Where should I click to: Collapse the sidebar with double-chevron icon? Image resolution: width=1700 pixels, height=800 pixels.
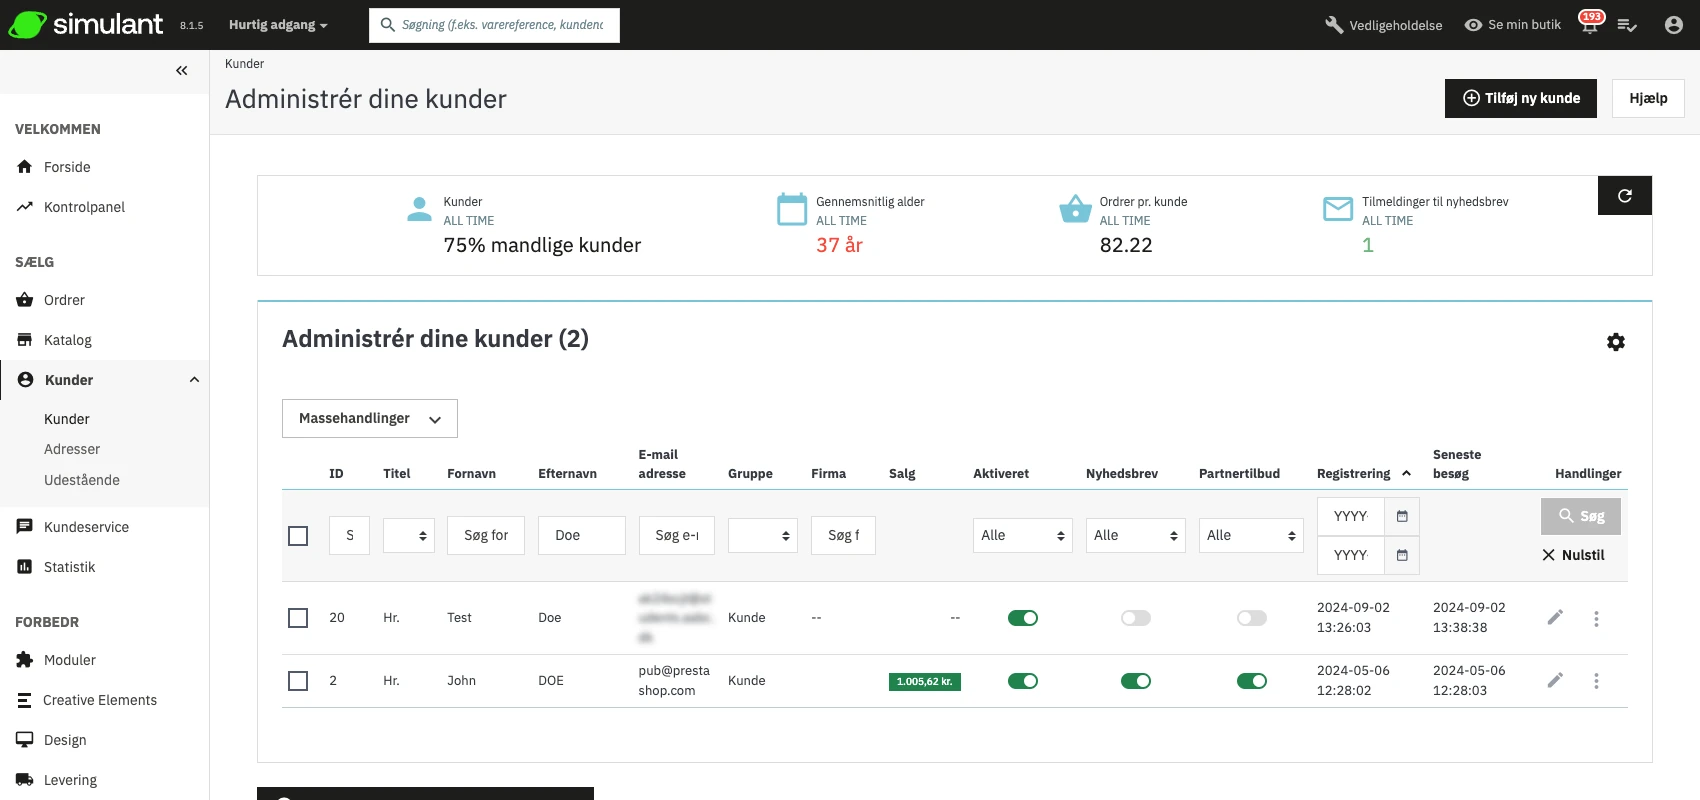(181, 71)
